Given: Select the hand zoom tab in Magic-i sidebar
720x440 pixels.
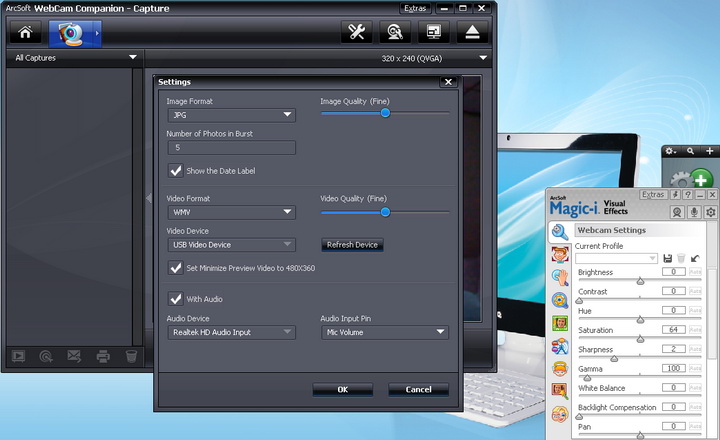Looking at the screenshot, I should 560,277.
